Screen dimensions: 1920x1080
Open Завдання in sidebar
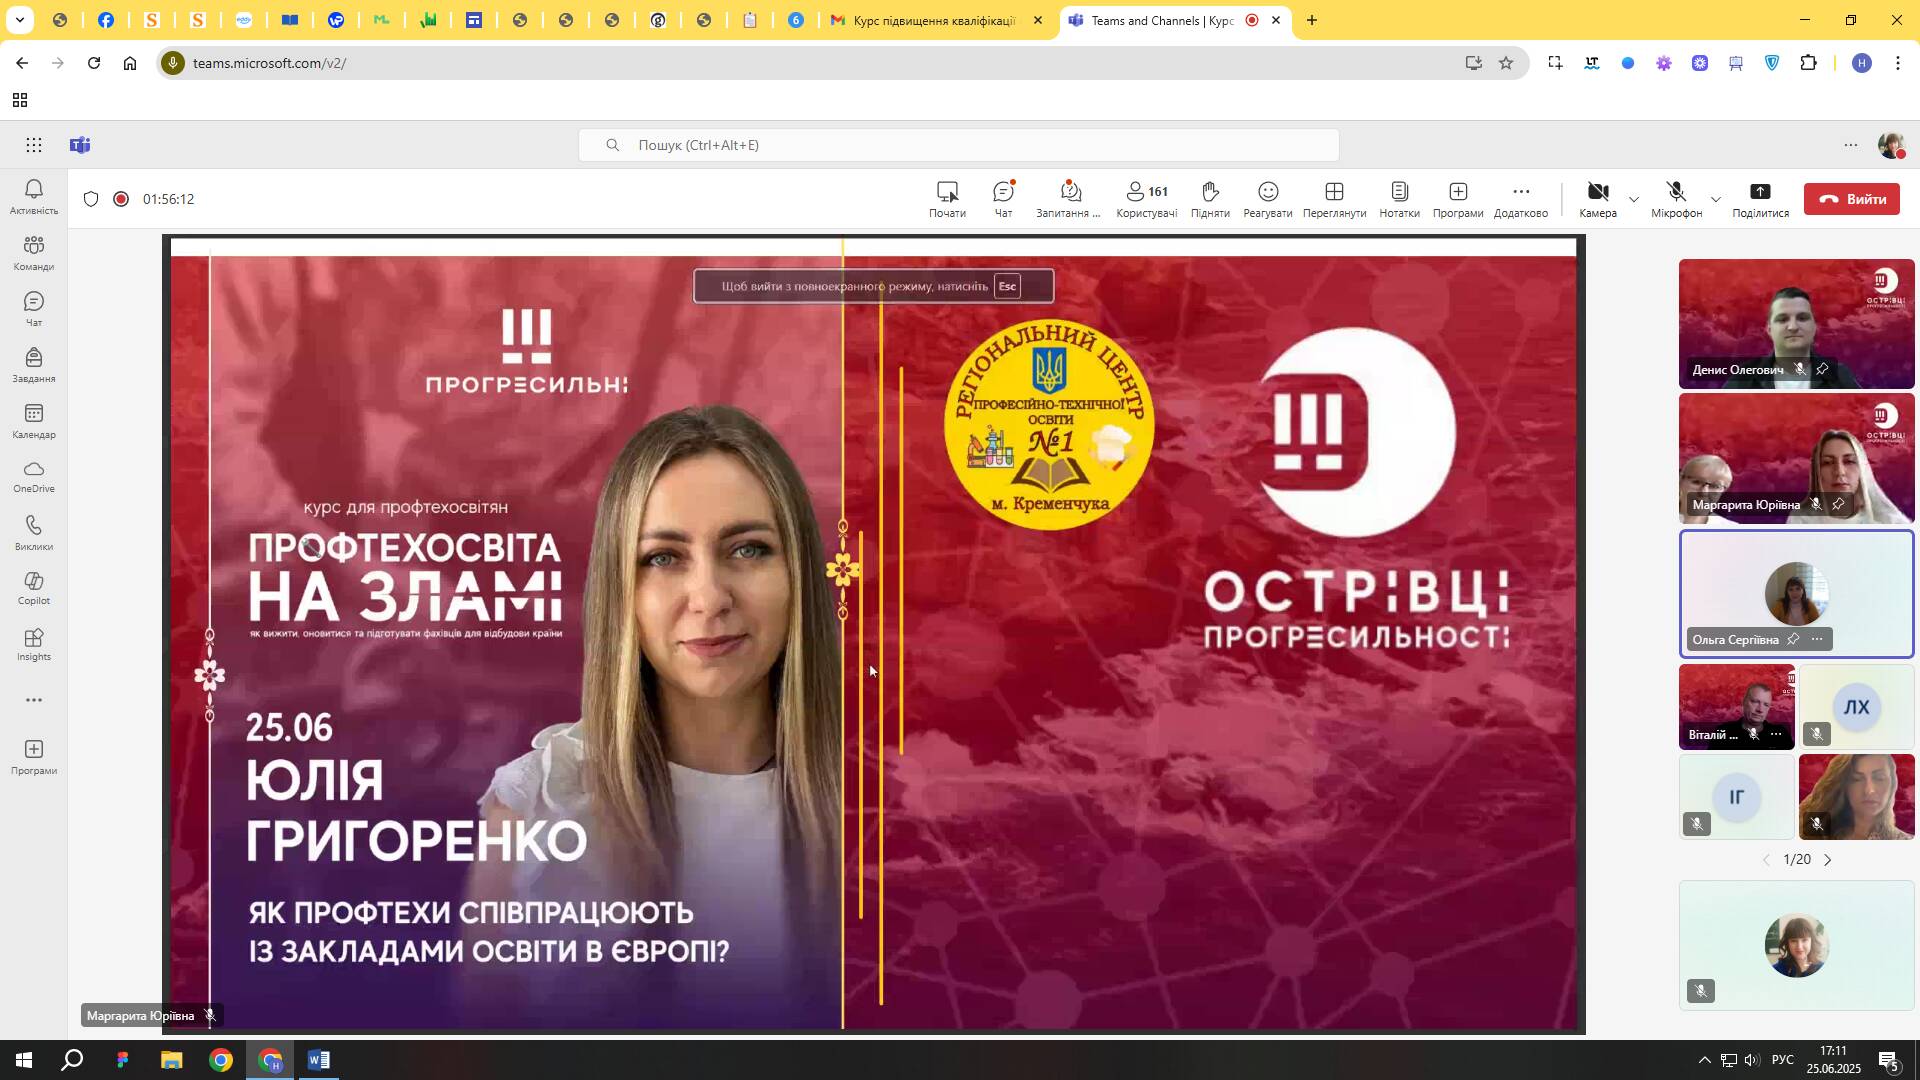pyautogui.click(x=34, y=365)
